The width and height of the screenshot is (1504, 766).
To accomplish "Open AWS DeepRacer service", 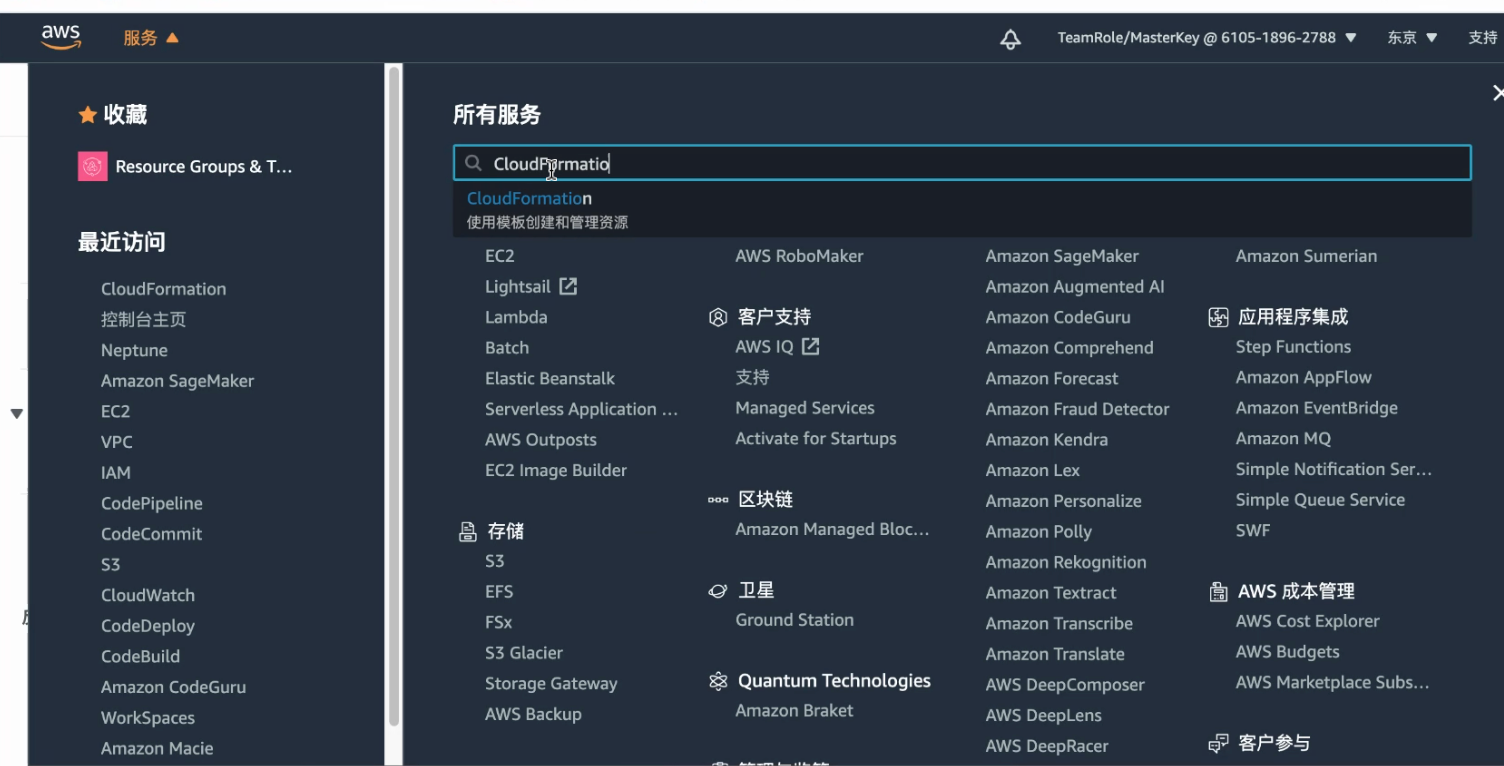I will pos(1046,746).
